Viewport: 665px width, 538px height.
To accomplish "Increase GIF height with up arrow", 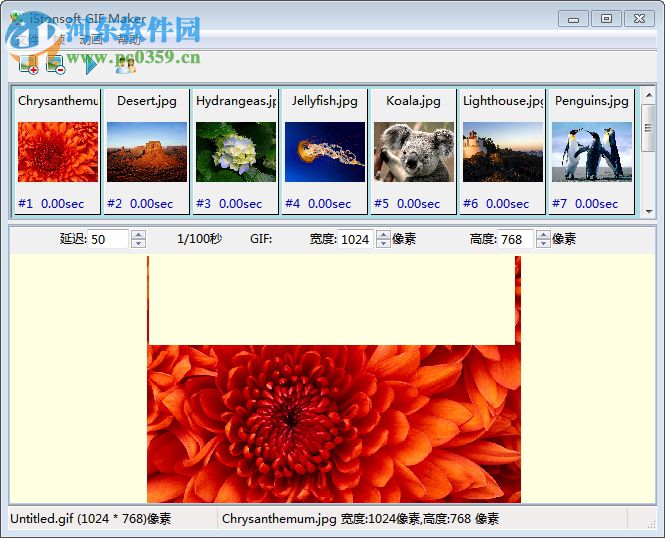I will click(x=543, y=234).
